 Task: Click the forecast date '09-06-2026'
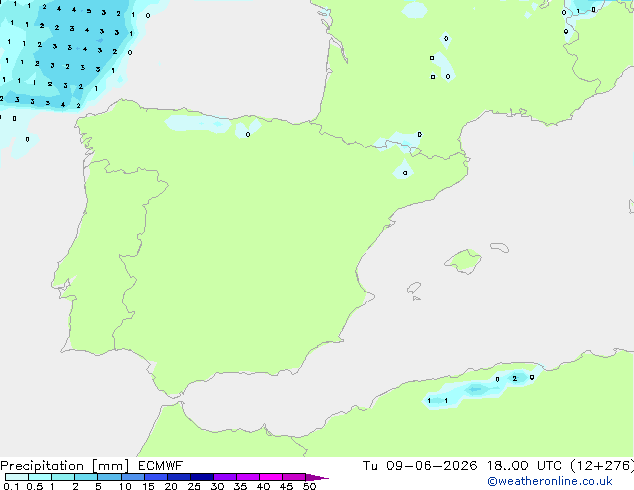click(x=431, y=466)
